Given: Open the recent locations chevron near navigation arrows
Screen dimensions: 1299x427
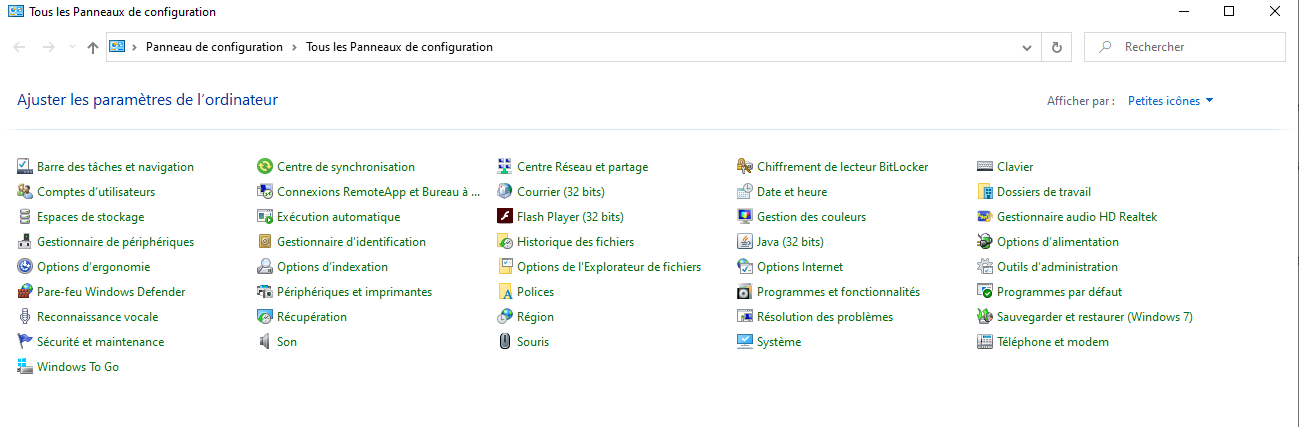Looking at the screenshot, I should pos(72,47).
